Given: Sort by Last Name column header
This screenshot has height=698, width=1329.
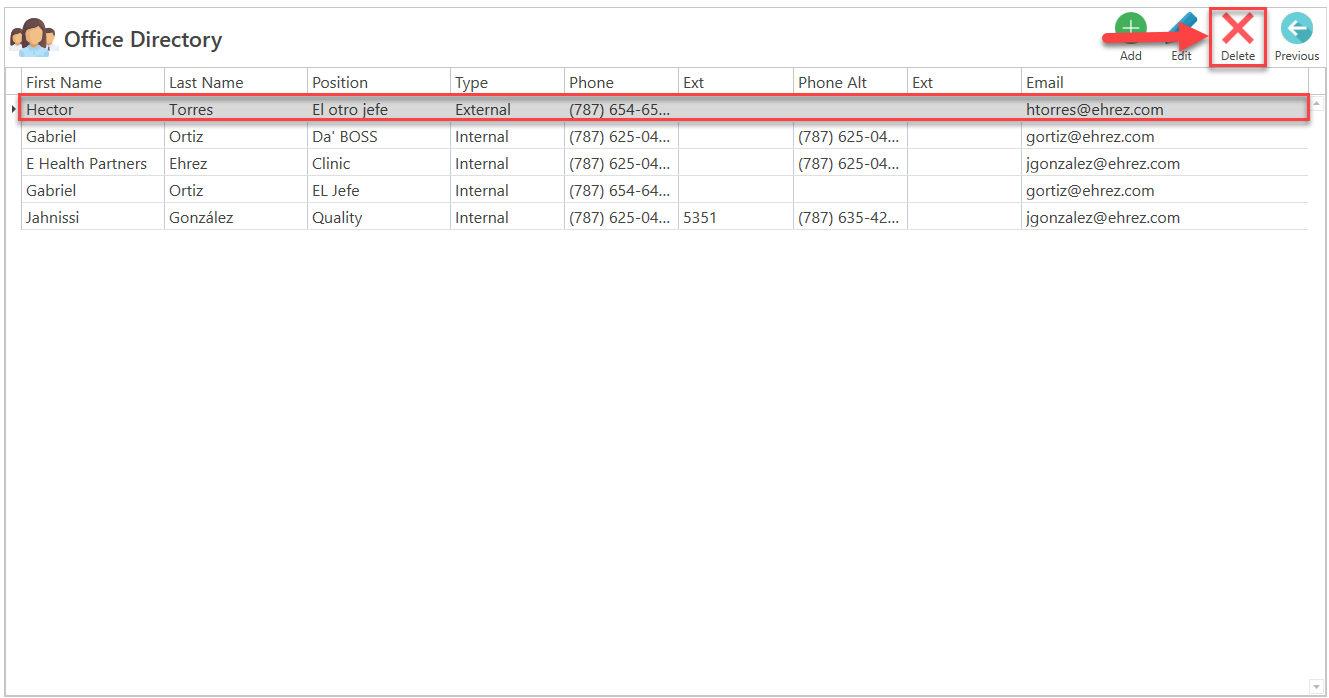Looking at the screenshot, I should point(236,82).
